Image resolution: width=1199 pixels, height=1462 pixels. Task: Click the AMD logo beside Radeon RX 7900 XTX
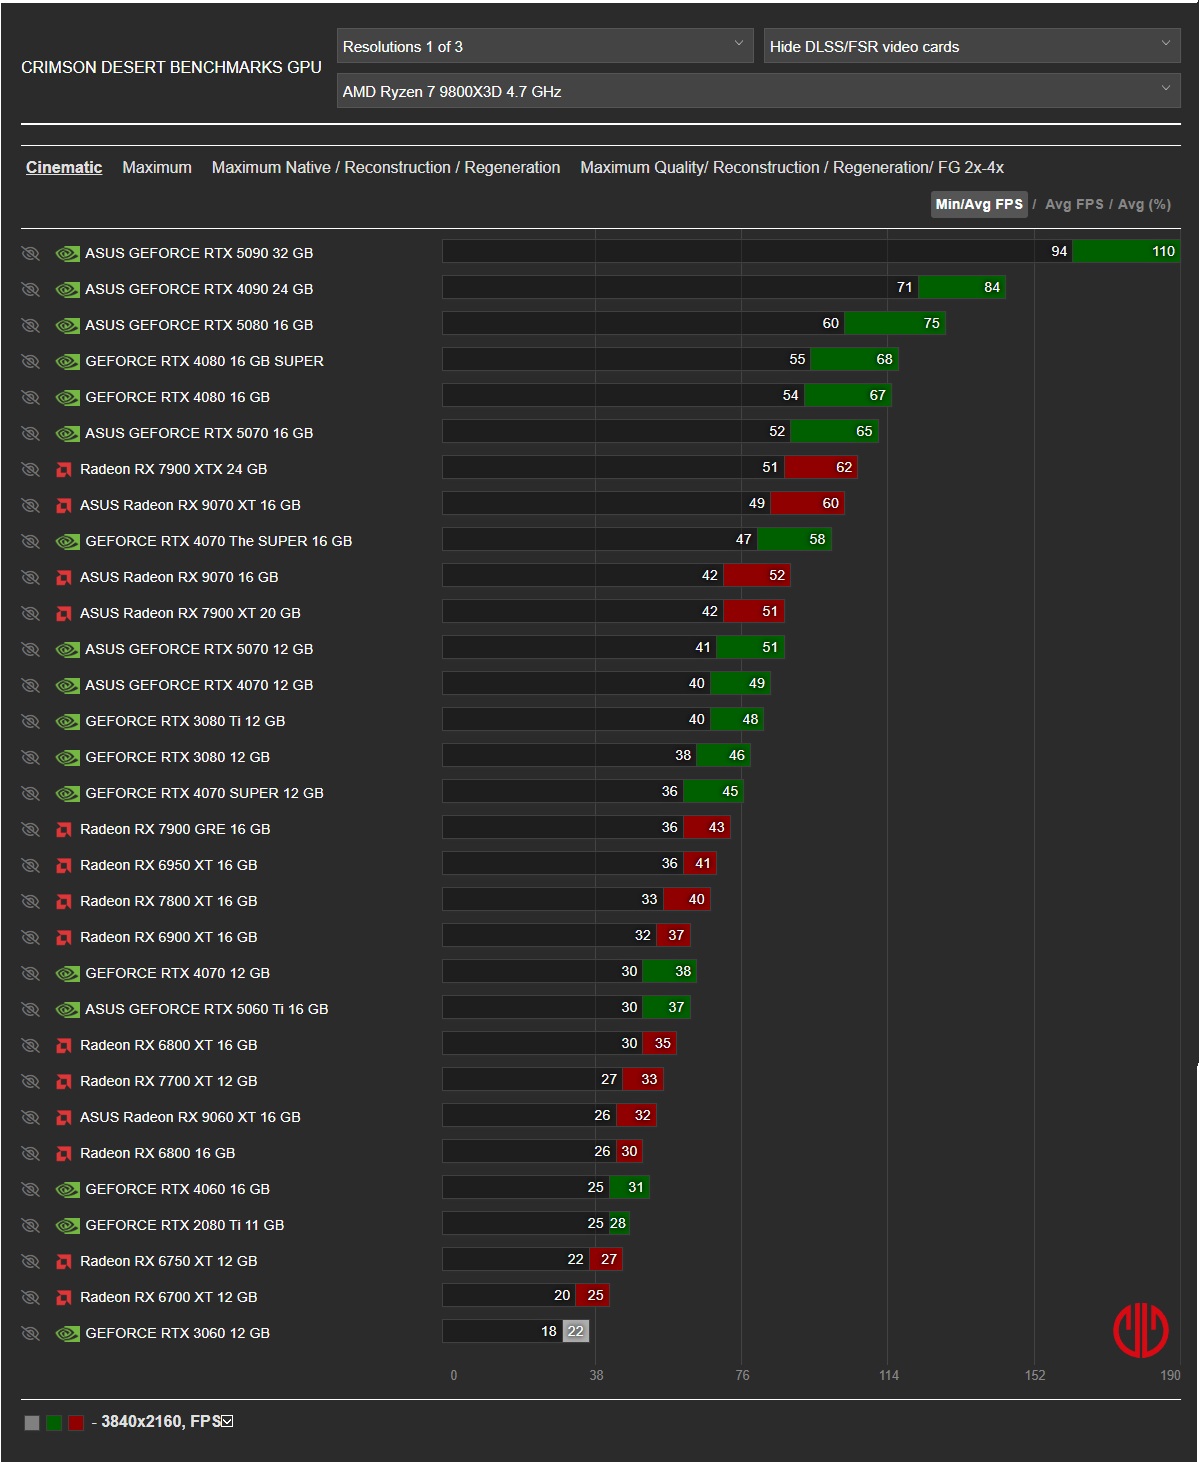[64, 470]
